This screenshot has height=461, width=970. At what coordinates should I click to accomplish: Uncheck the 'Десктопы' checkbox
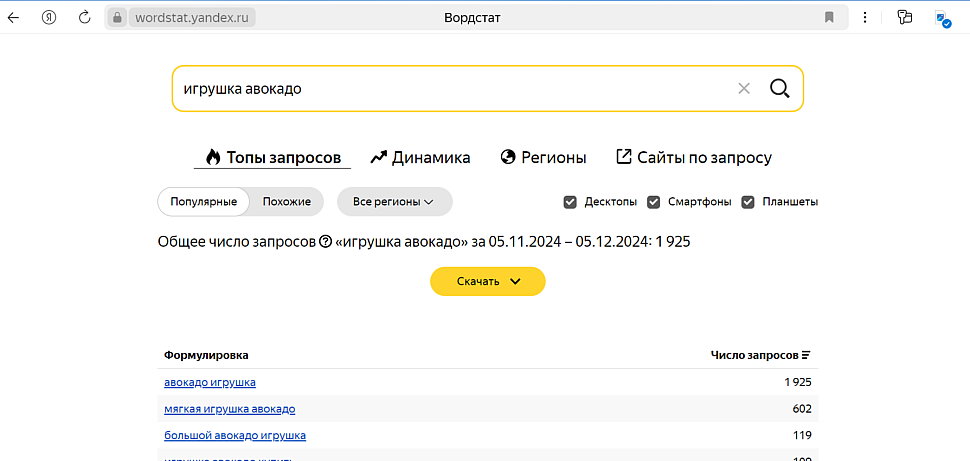point(570,202)
